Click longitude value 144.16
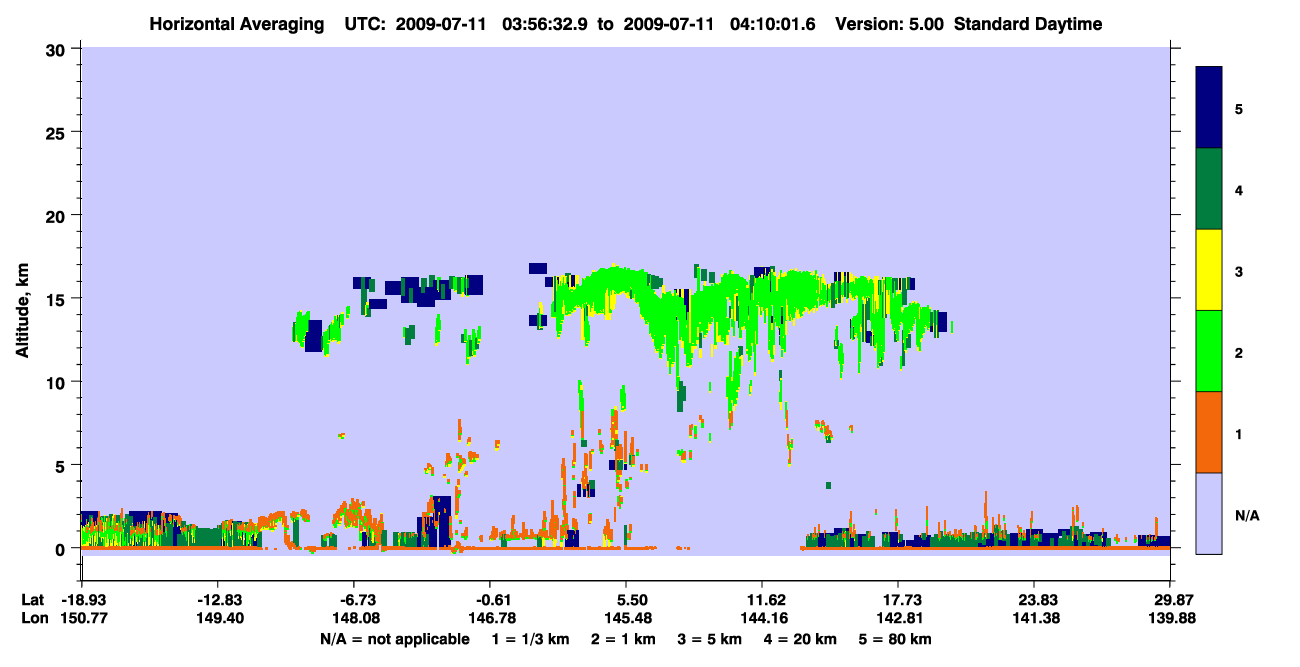1300x667 pixels. coord(762,619)
